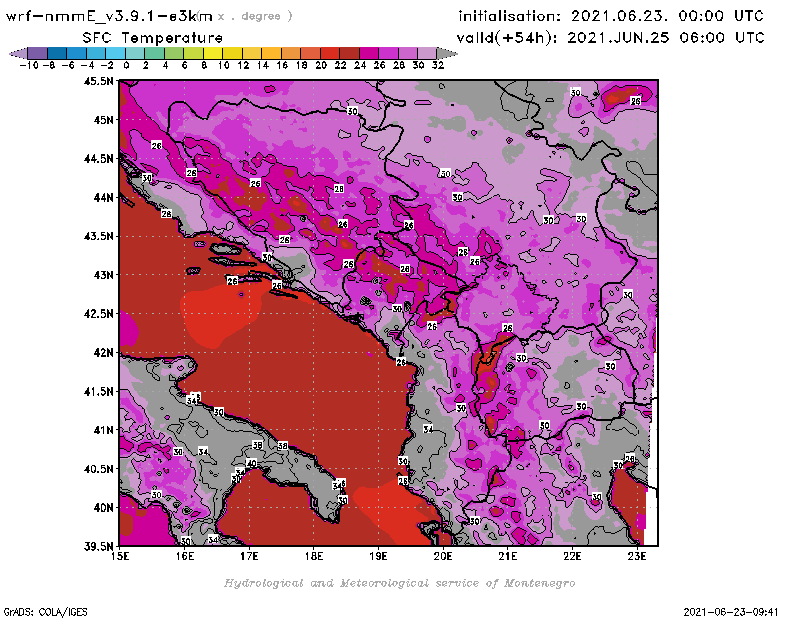The height and width of the screenshot is (618, 800).
Task: Click the '19E' longitude axis label
Action: [379, 556]
